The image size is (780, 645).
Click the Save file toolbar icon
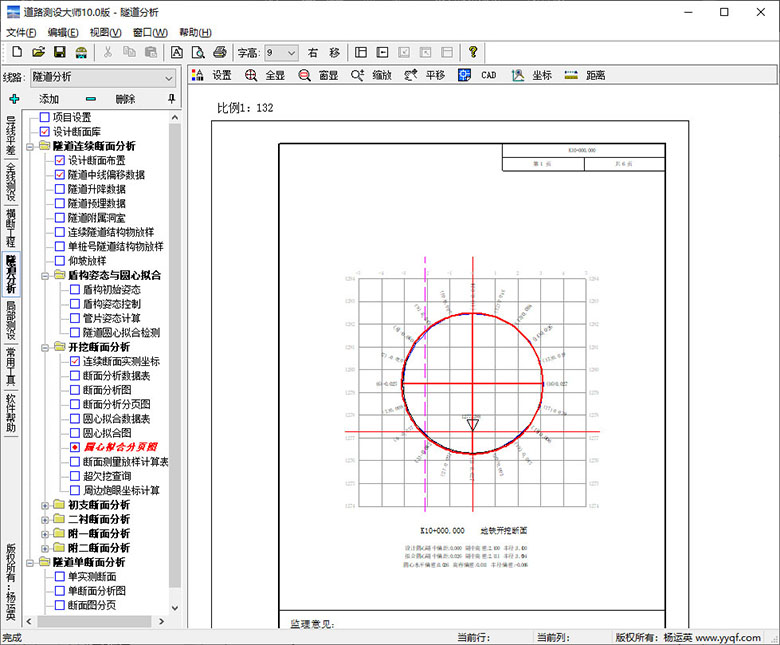pyautogui.click(x=59, y=52)
